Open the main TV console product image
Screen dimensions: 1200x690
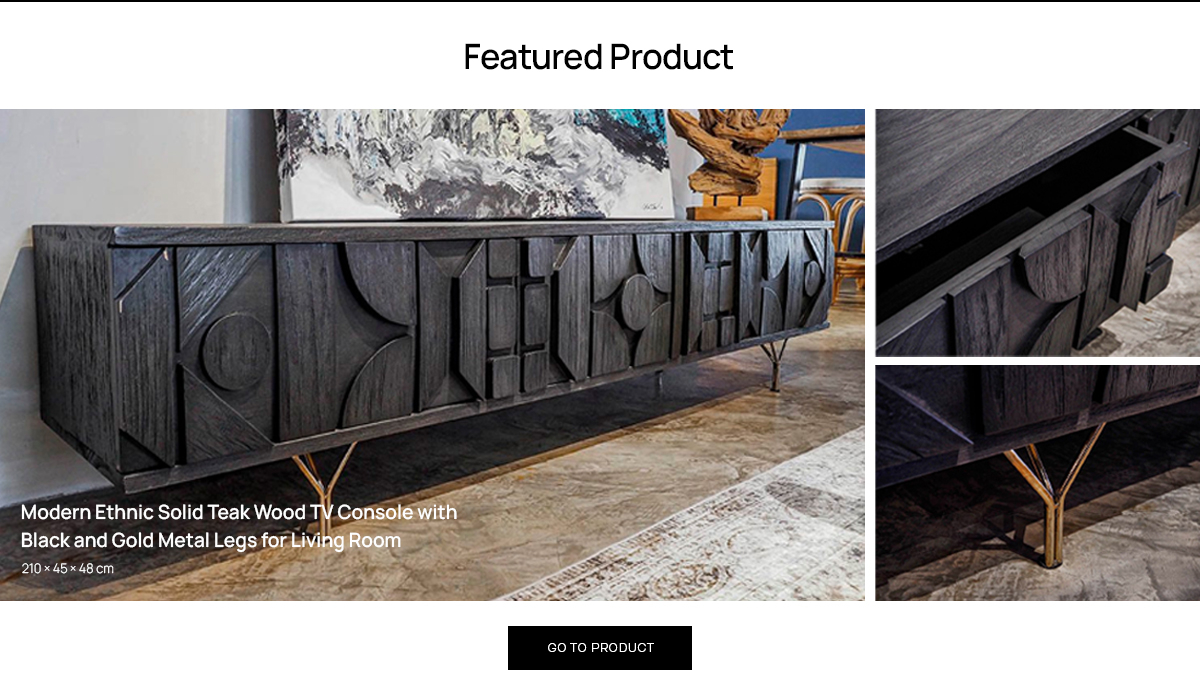click(432, 355)
